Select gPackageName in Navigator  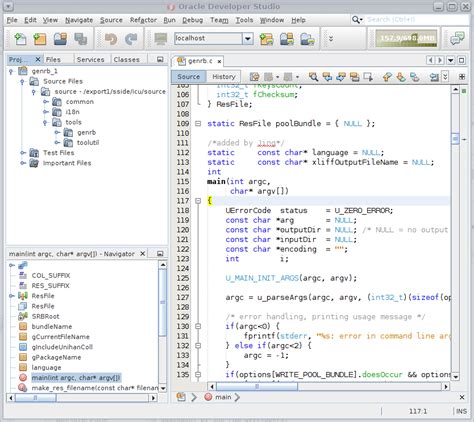click(56, 357)
